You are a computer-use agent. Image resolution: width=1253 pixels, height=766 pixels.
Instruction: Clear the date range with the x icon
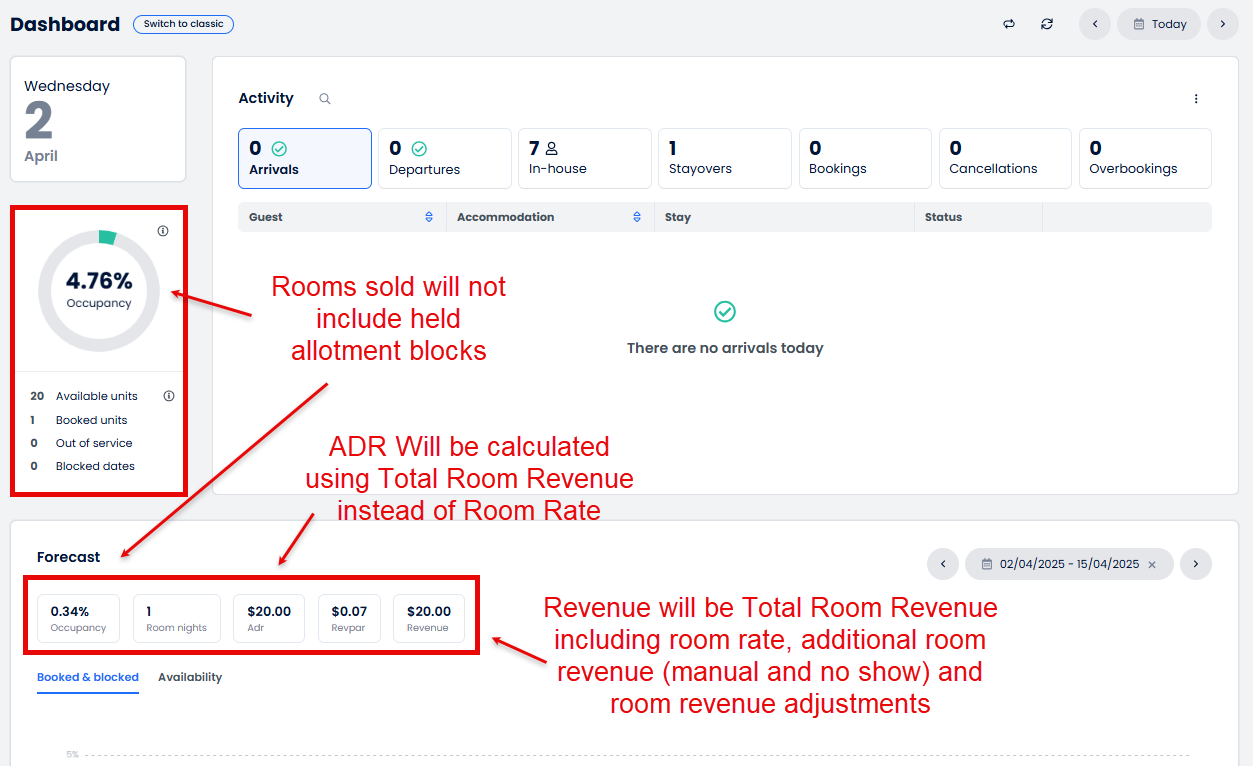pyautogui.click(x=1150, y=563)
